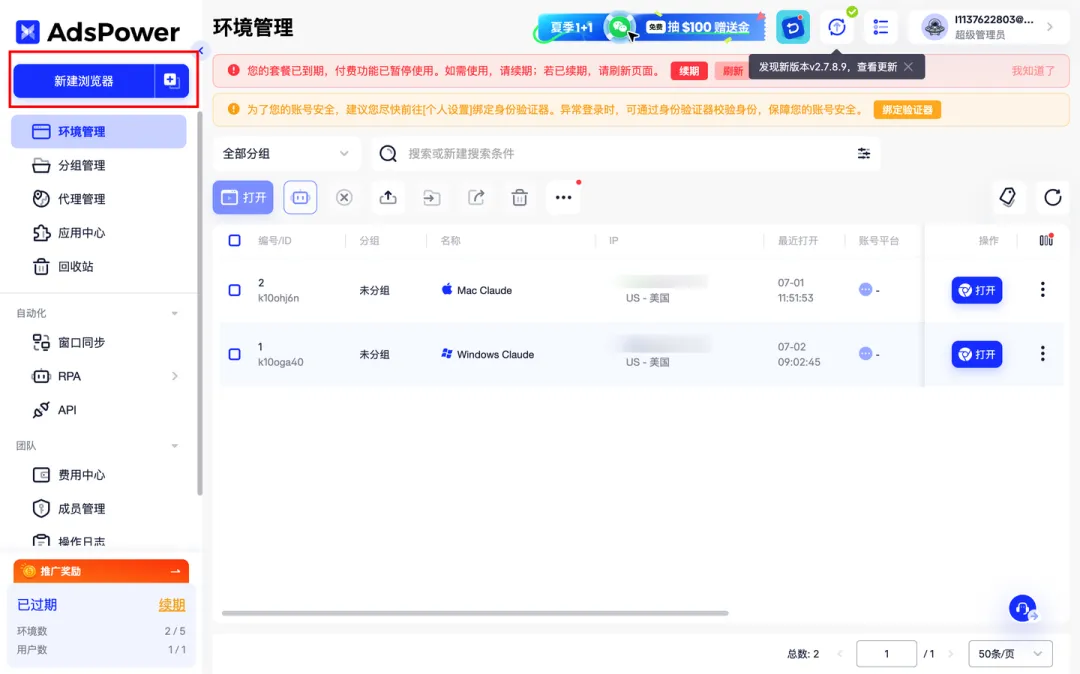Go to 分组管理 in sidebar
Image resolution: width=1080 pixels, height=674 pixels.
(81, 165)
